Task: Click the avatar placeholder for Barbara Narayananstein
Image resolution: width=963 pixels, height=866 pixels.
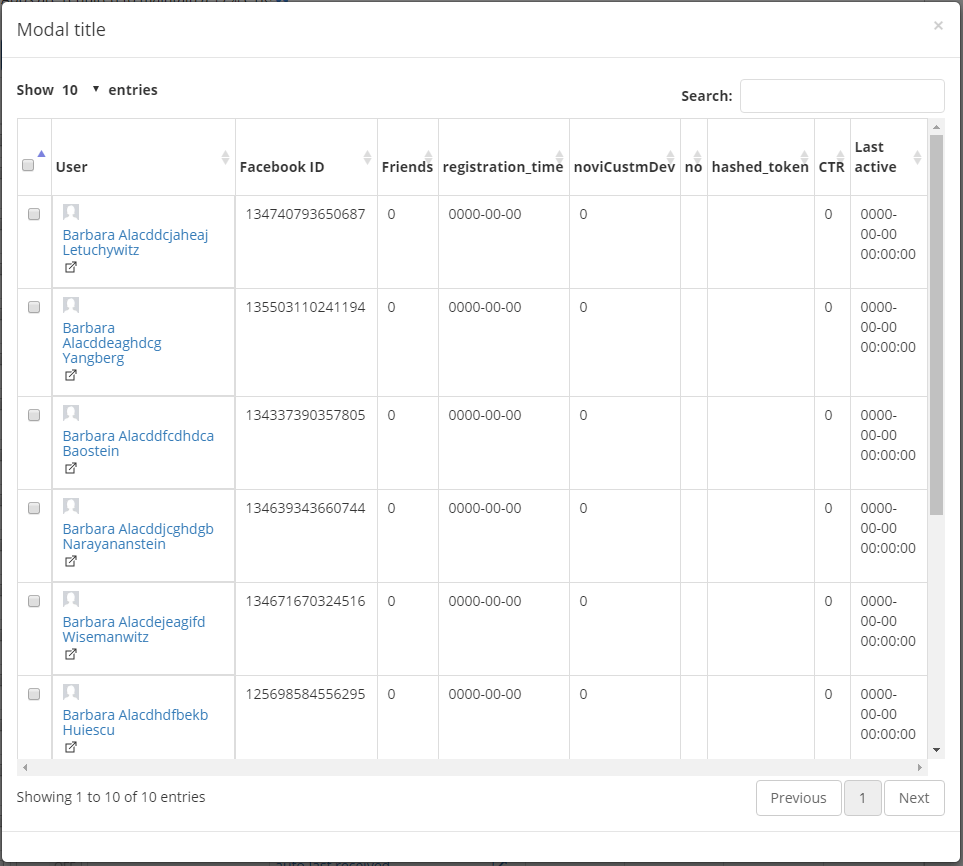Action: [70, 505]
